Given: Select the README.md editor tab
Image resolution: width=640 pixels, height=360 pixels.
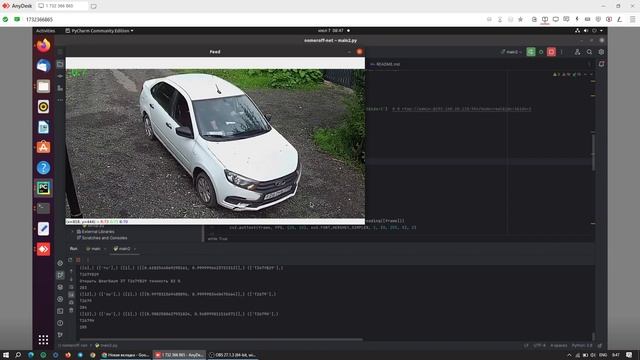Looking at the screenshot, I should [x=385, y=64].
